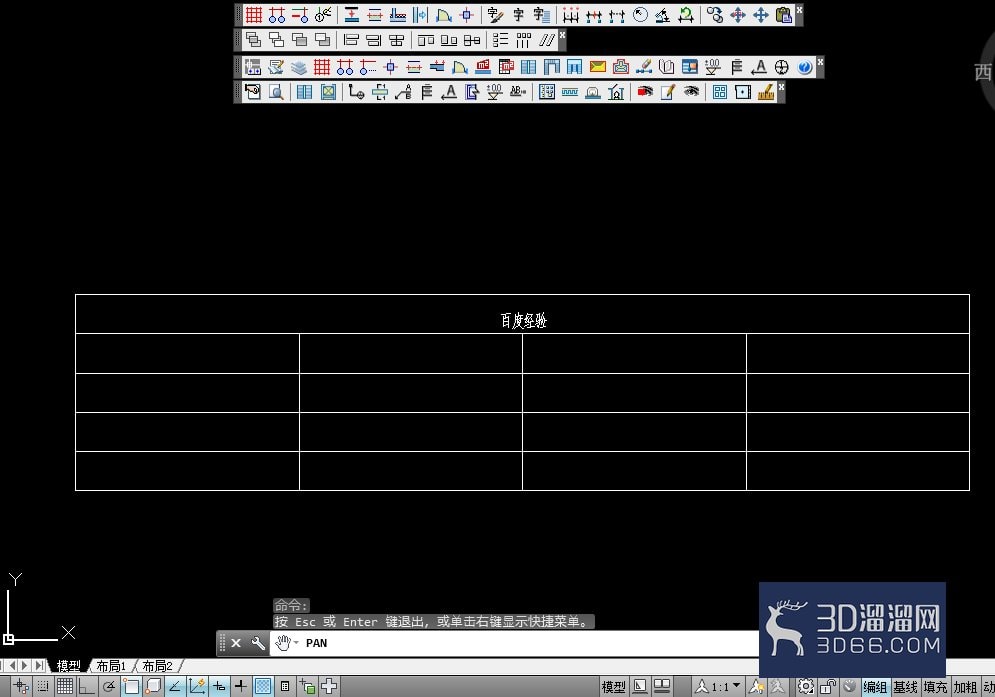Toggle 编组 button in status bar
Image resolution: width=995 pixels, height=697 pixels.
click(875, 687)
